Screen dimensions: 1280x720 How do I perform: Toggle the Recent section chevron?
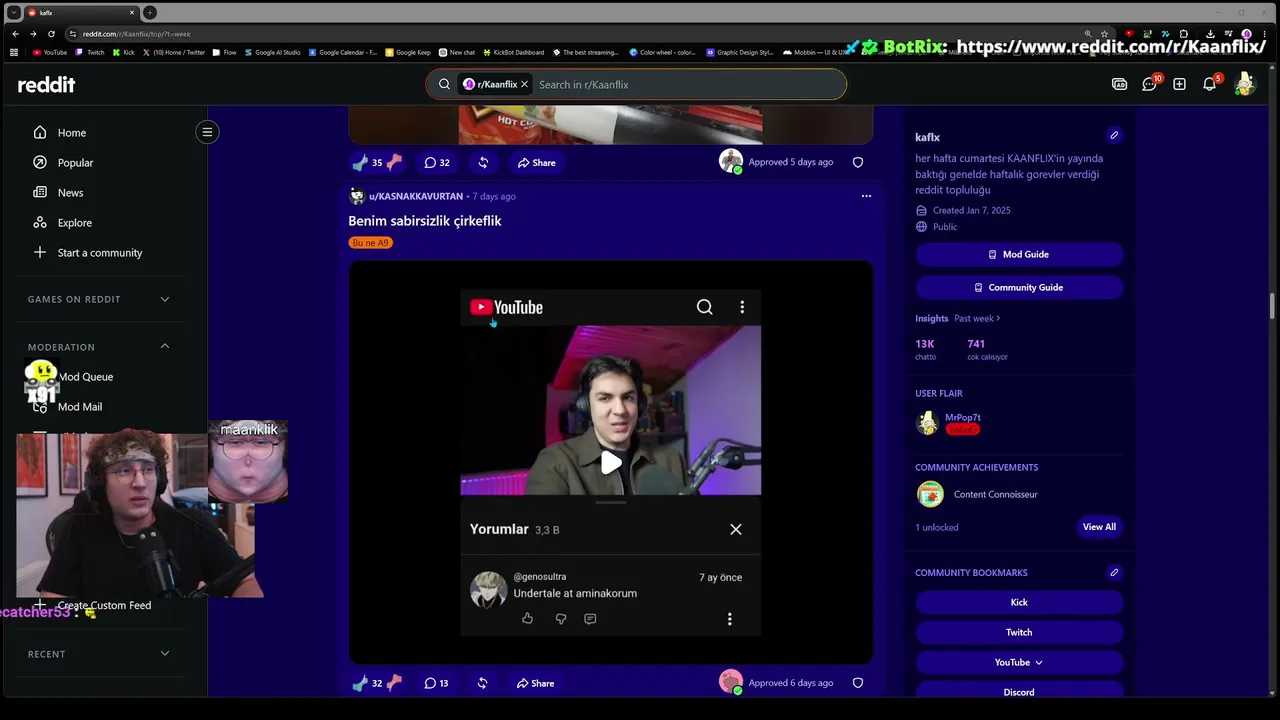click(x=165, y=654)
